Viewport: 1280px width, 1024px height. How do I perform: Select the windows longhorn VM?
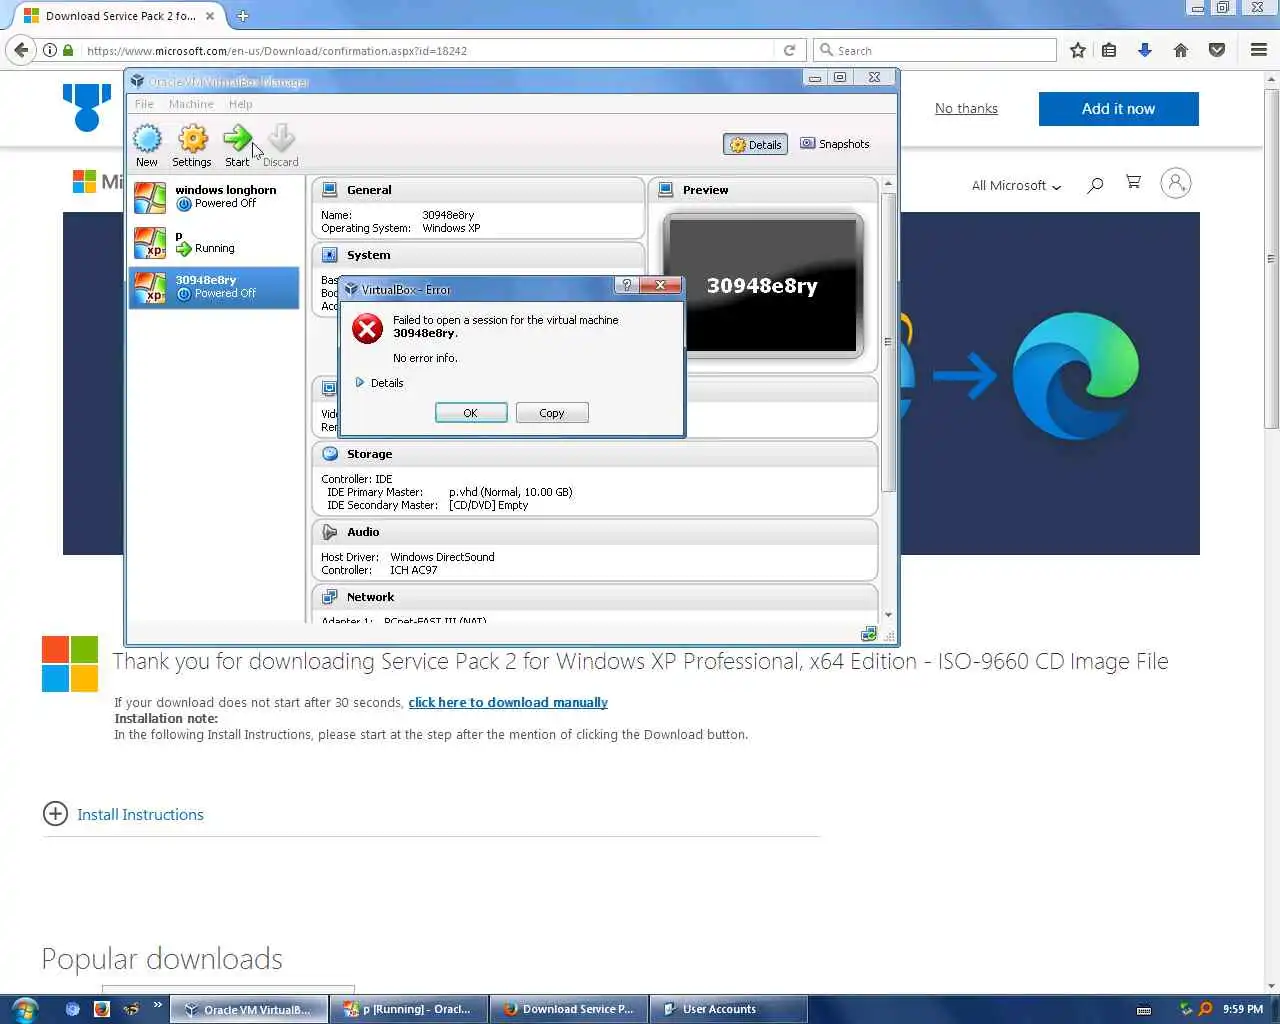pos(214,197)
